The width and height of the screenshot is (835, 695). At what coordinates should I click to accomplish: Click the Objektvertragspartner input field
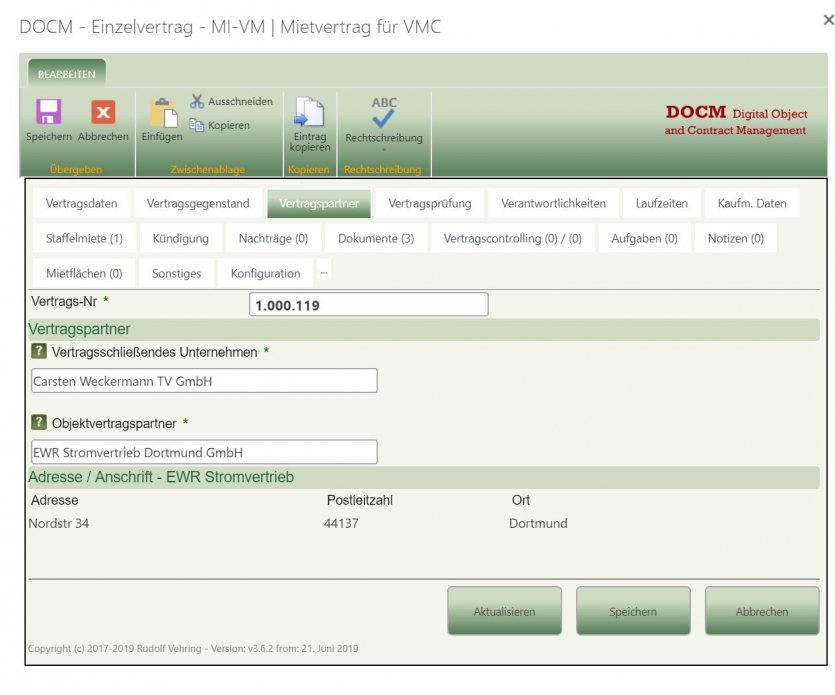pyautogui.click(x=204, y=452)
